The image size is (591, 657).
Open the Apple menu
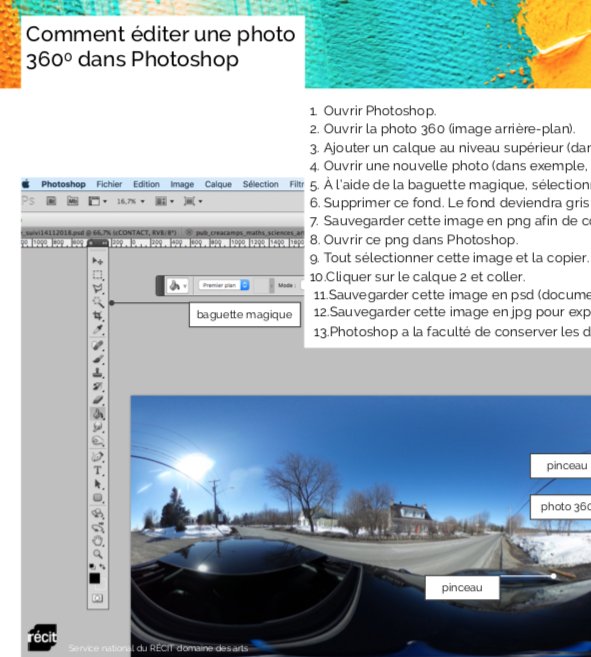(x=26, y=184)
